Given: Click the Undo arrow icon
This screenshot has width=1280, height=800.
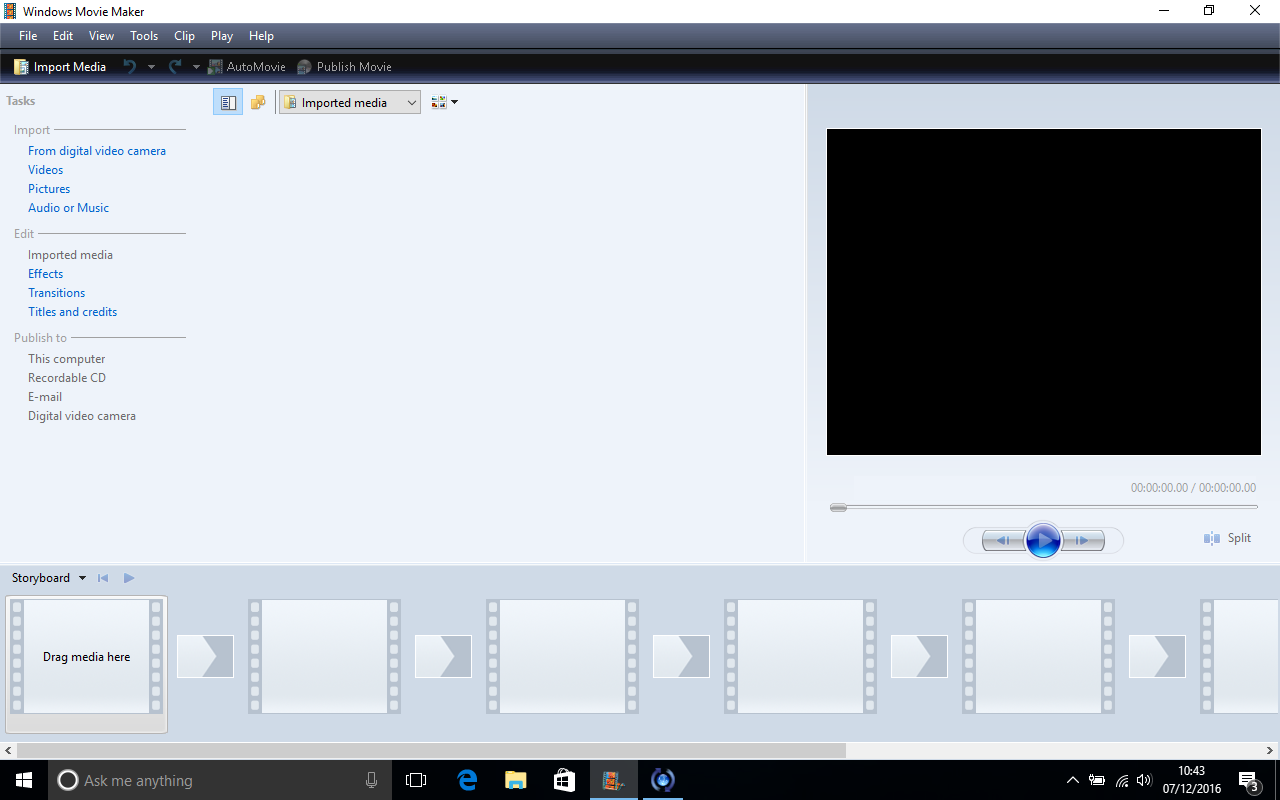Looking at the screenshot, I should coord(129,67).
